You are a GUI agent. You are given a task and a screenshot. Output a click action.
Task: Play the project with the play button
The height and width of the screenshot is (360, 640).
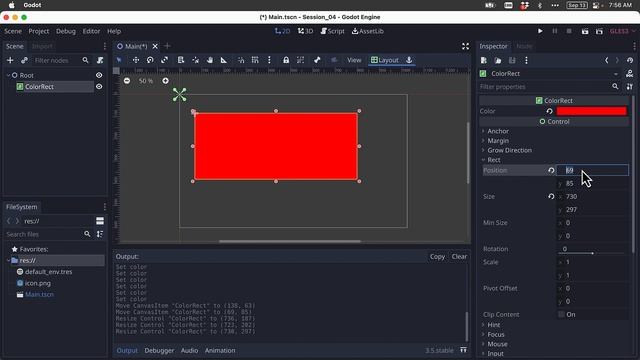point(540,31)
